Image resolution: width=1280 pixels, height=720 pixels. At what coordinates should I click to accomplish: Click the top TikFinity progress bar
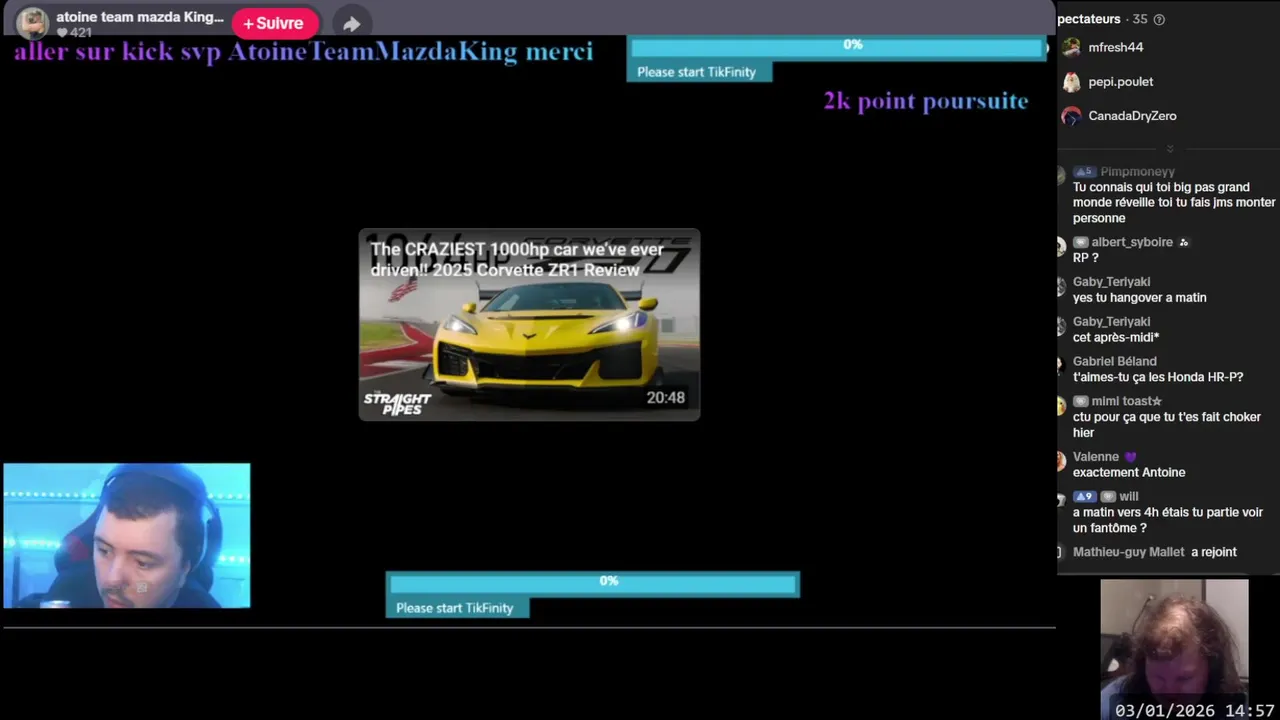tap(837, 46)
